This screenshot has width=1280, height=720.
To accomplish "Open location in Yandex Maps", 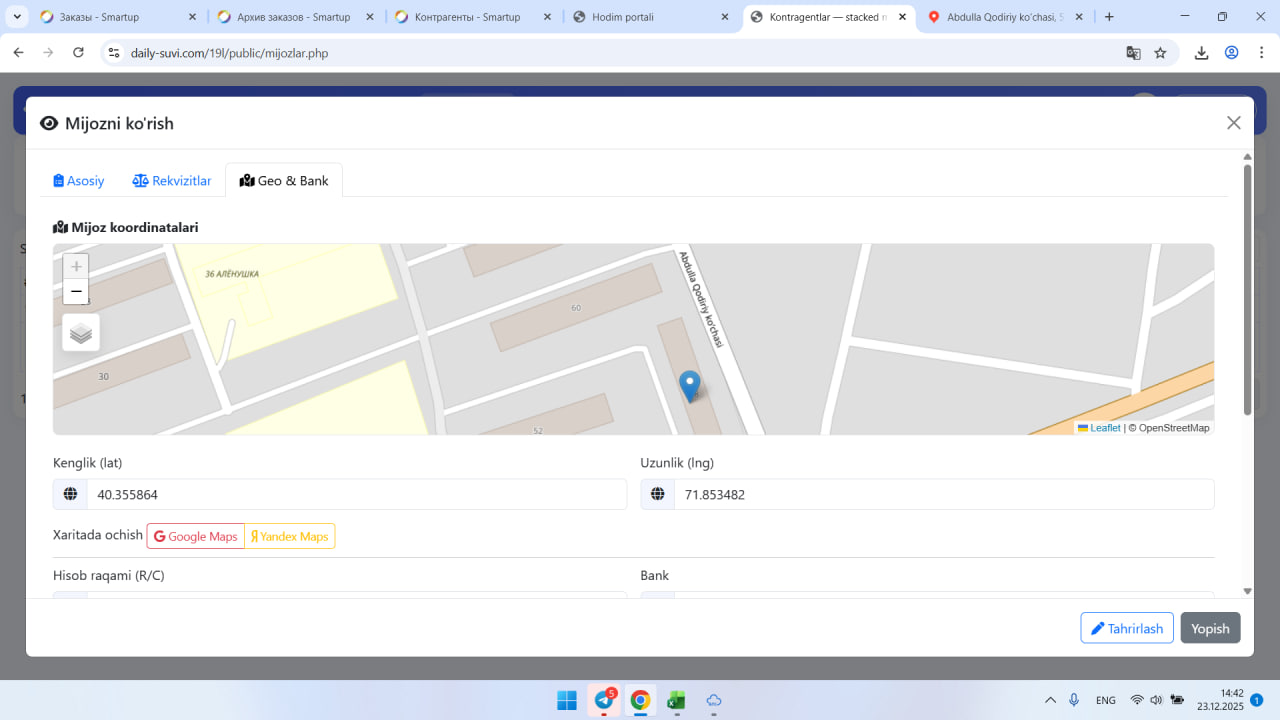I will point(289,537).
